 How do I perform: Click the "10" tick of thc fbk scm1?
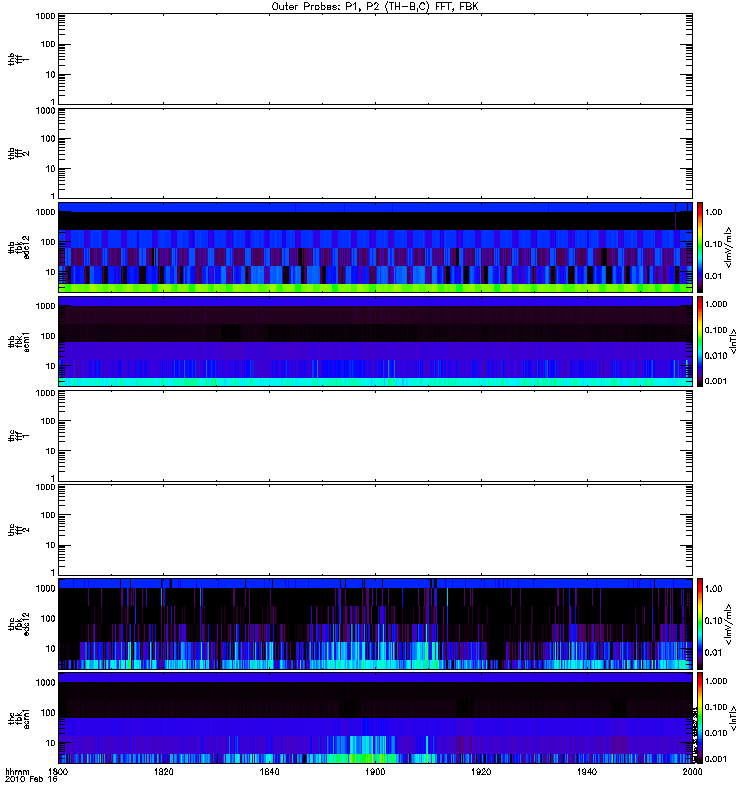click(51, 743)
